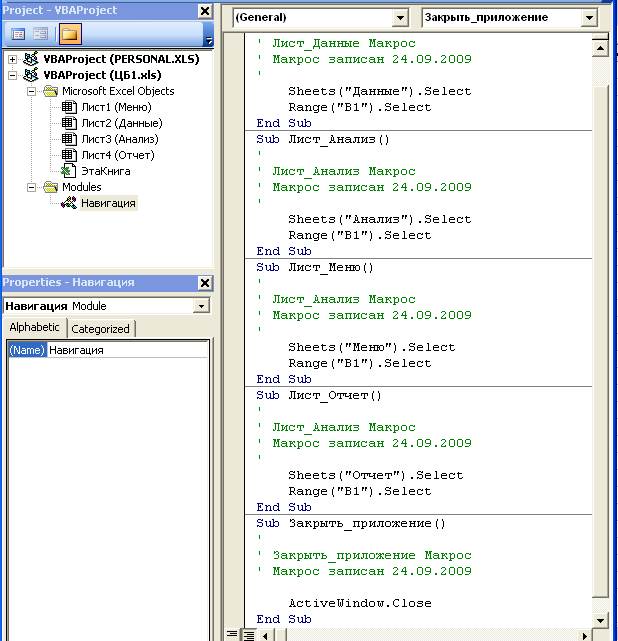
Task: Click the code window scroll down arrow
Action: (600, 621)
